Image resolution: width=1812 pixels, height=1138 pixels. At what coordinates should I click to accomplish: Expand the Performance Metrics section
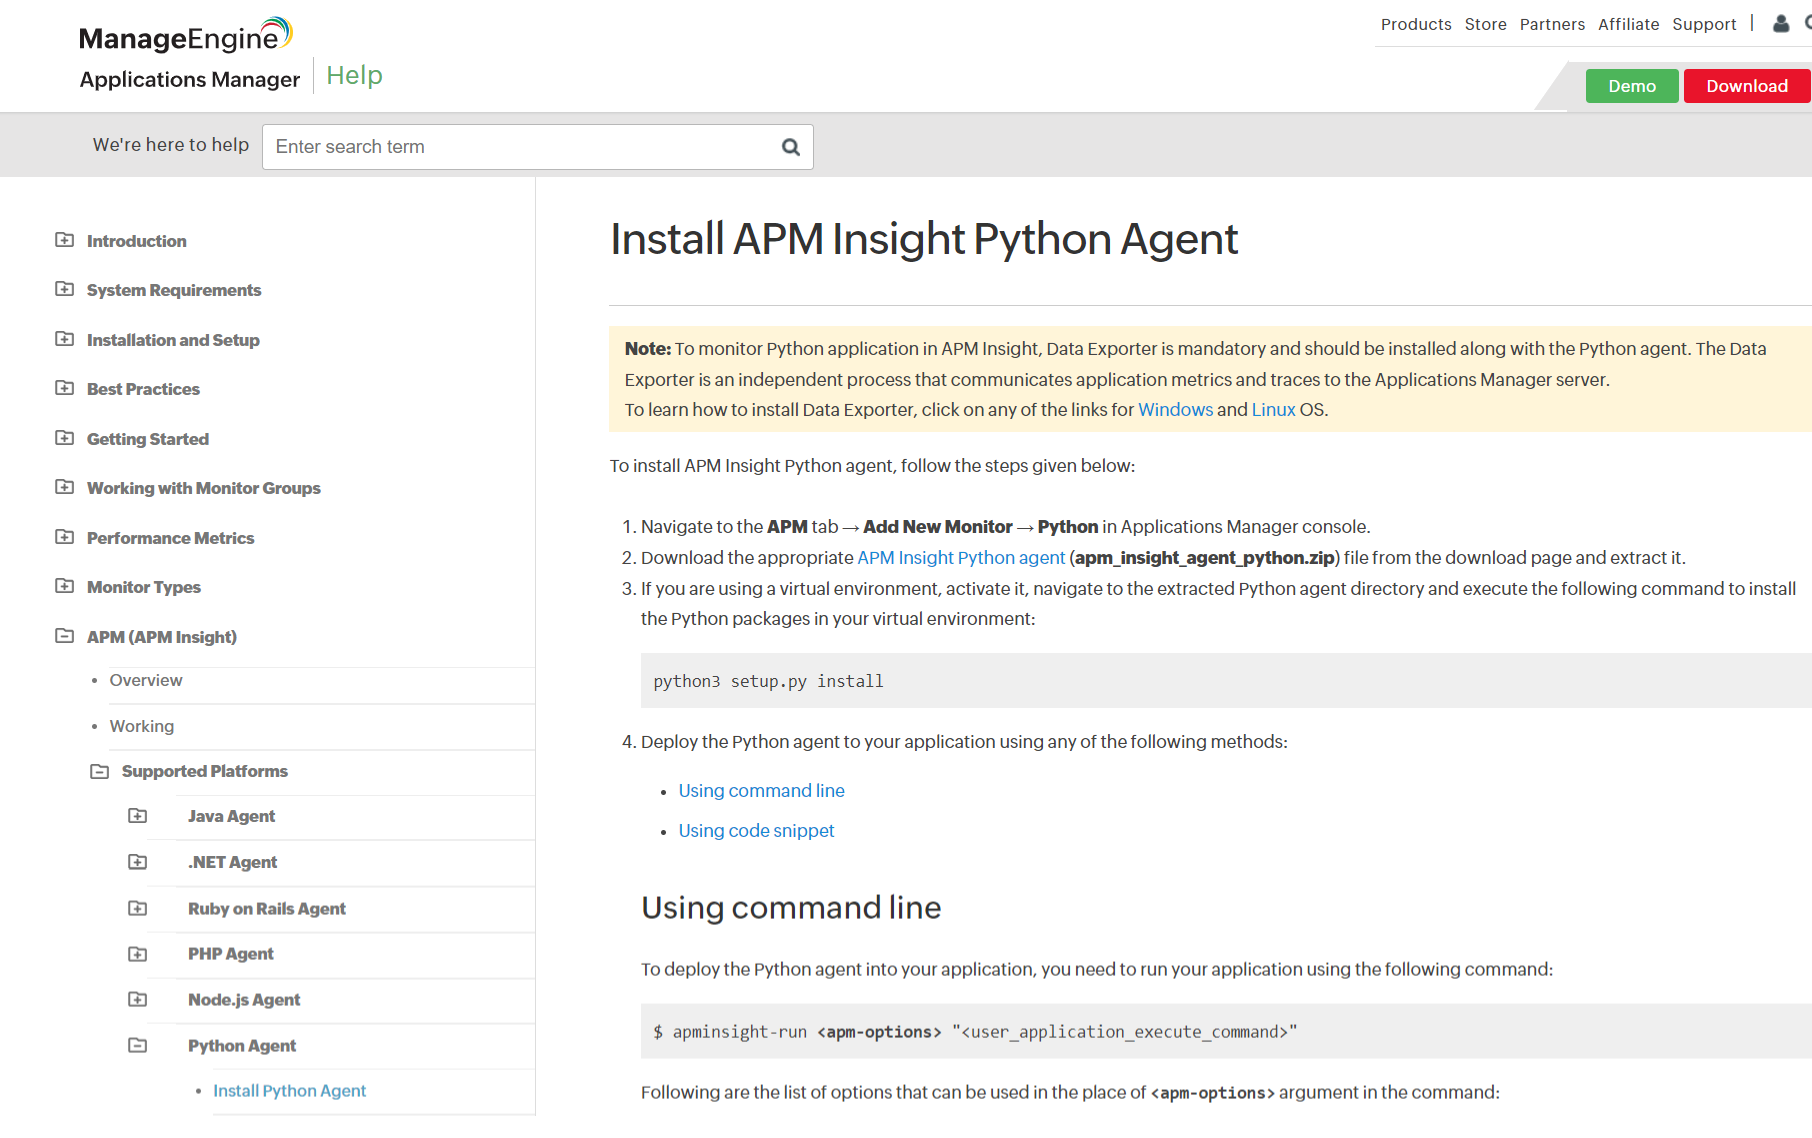pos(65,537)
